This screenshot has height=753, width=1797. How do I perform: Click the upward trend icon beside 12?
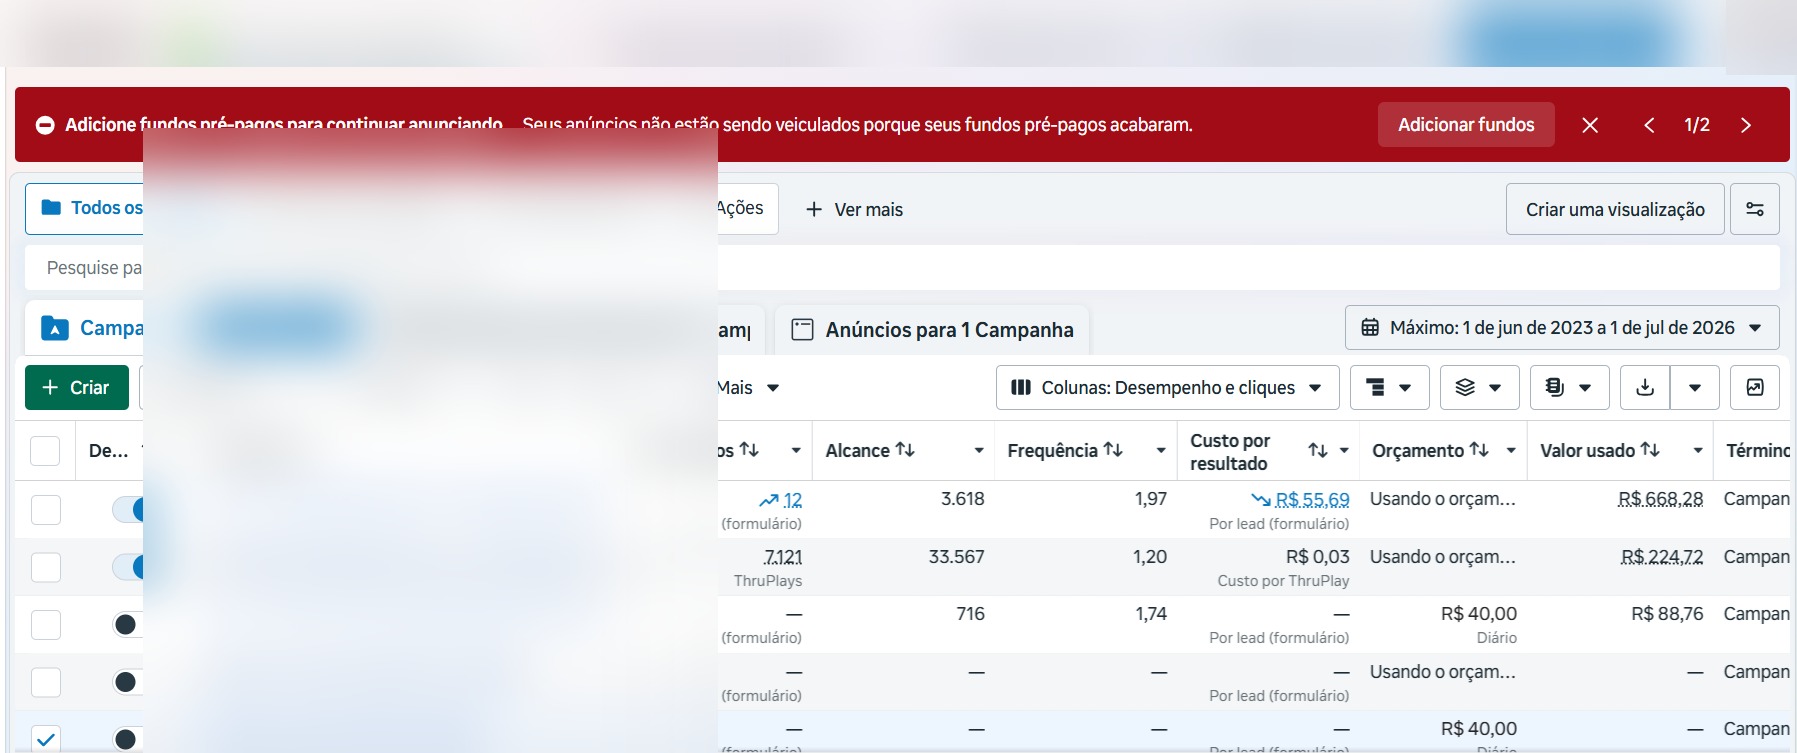pos(768,500)
